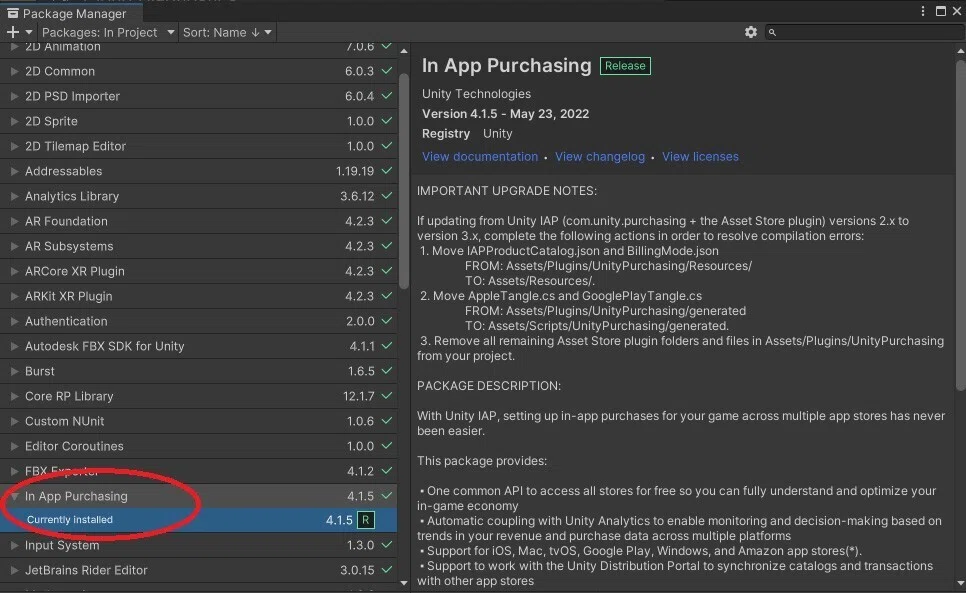Expand the 2D PSD Importer package versions

pos(14,96)
